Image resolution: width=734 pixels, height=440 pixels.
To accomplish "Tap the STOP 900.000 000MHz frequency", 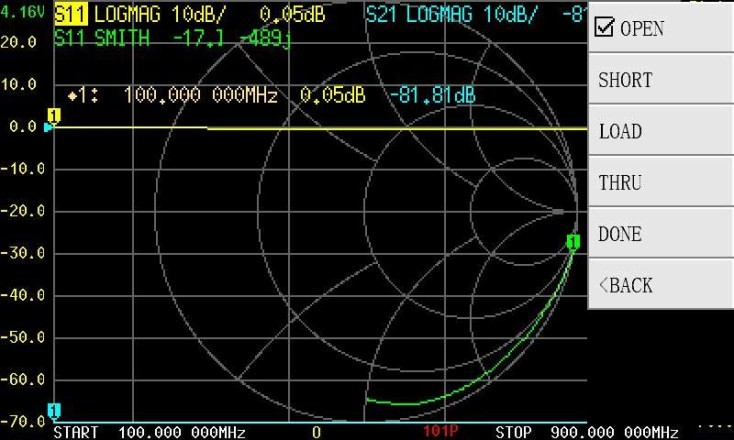I will [x=587, y=432].
